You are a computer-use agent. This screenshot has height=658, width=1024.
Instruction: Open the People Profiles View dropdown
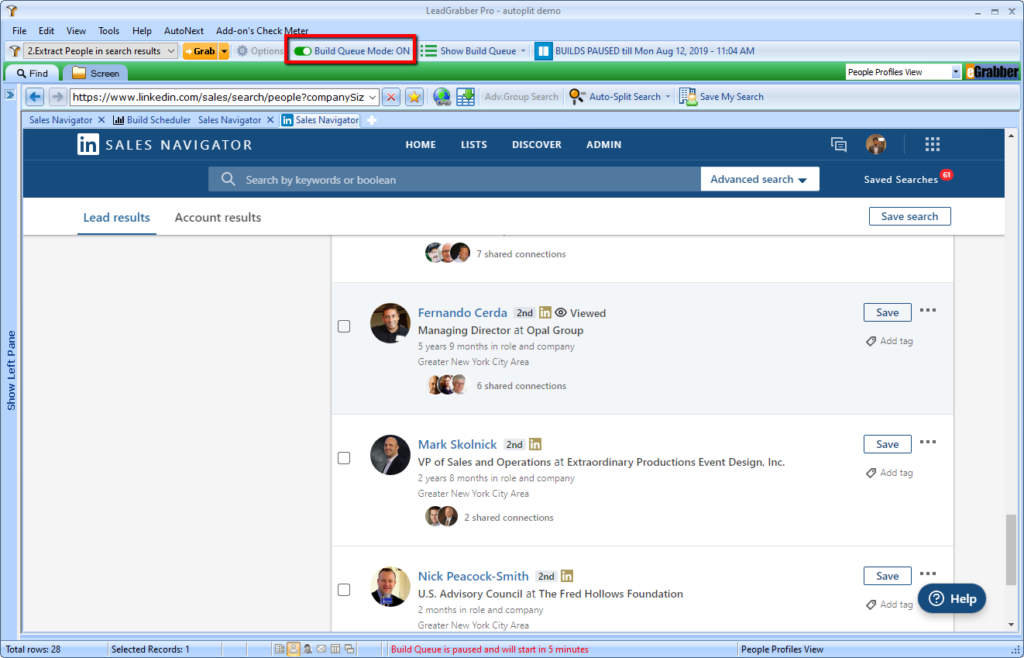tap(955, 72)
